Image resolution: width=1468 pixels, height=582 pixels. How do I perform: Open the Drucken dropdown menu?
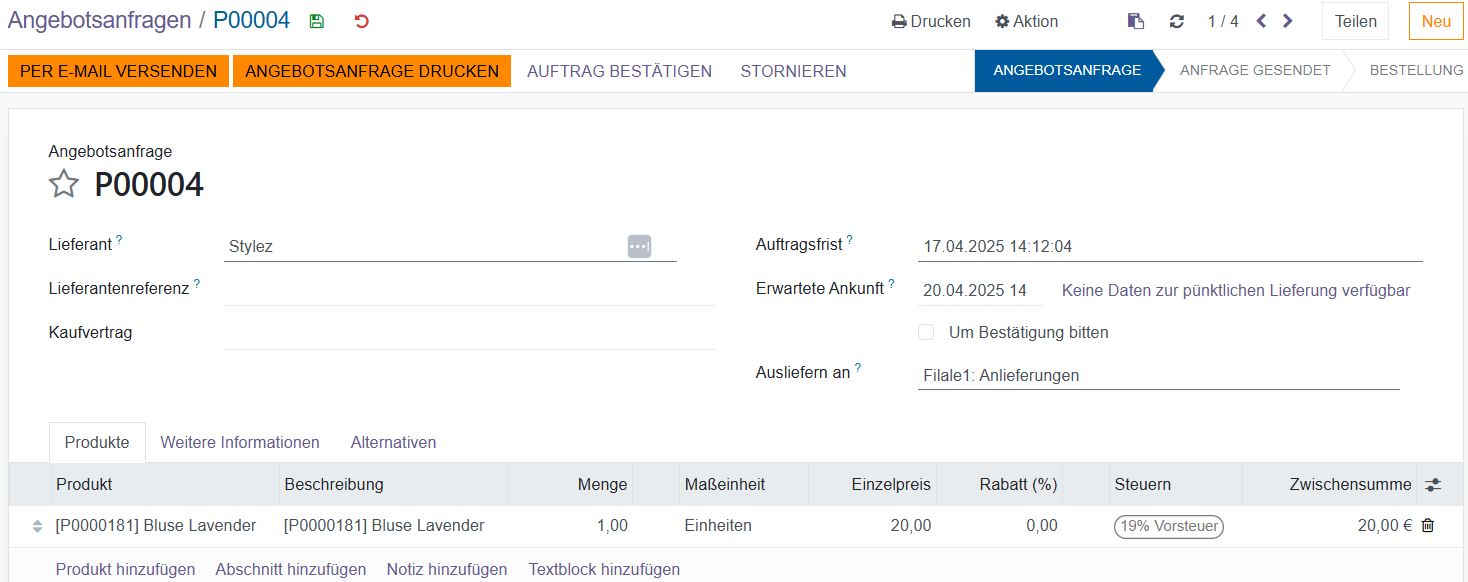point(931,21)
